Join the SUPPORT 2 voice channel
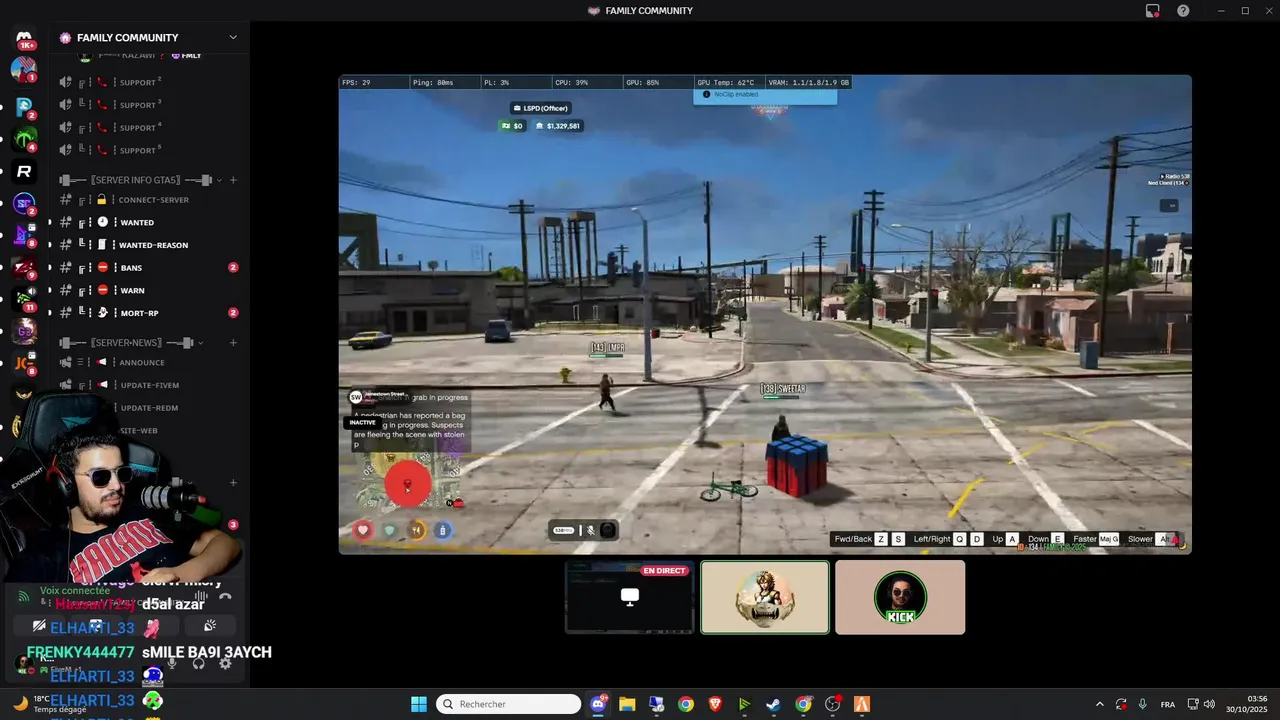This screenshot has height=720, width=1280. [x=148, y=82]
